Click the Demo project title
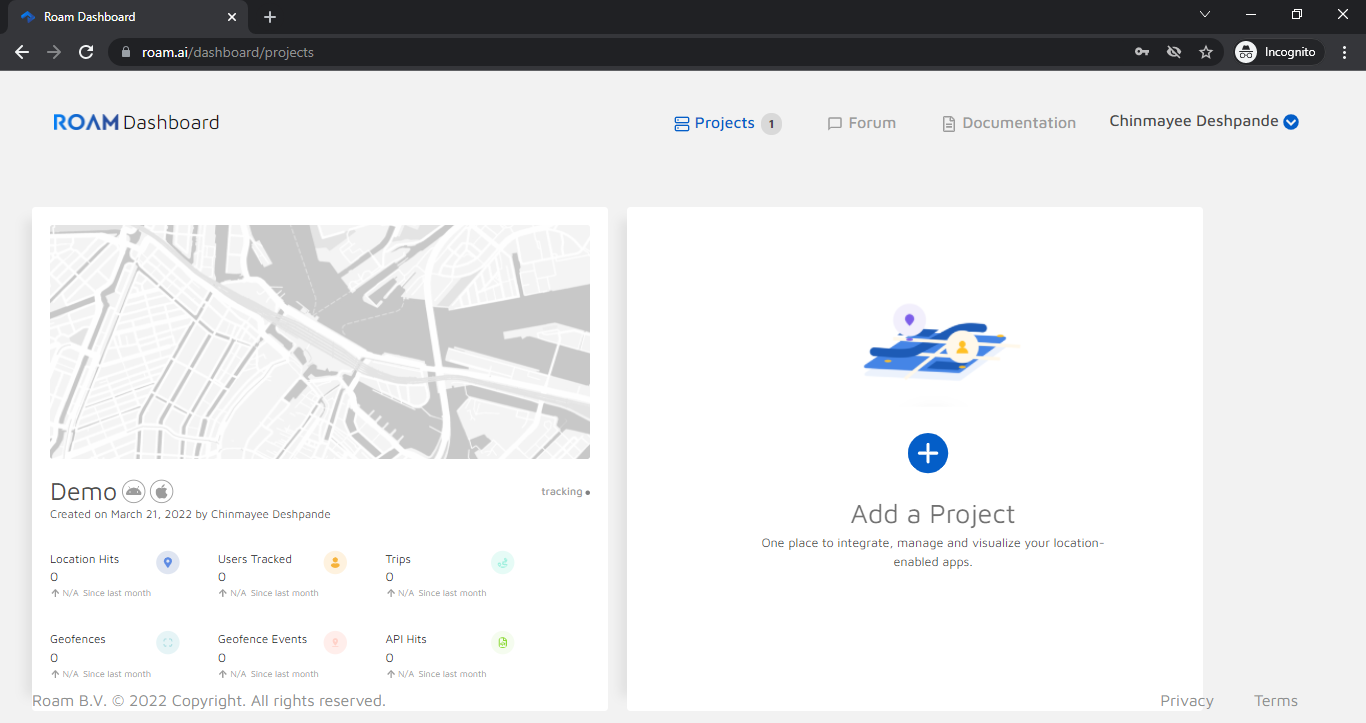Image resolution: width=1366 pixels, height=723 pixels. click(83, 491)
